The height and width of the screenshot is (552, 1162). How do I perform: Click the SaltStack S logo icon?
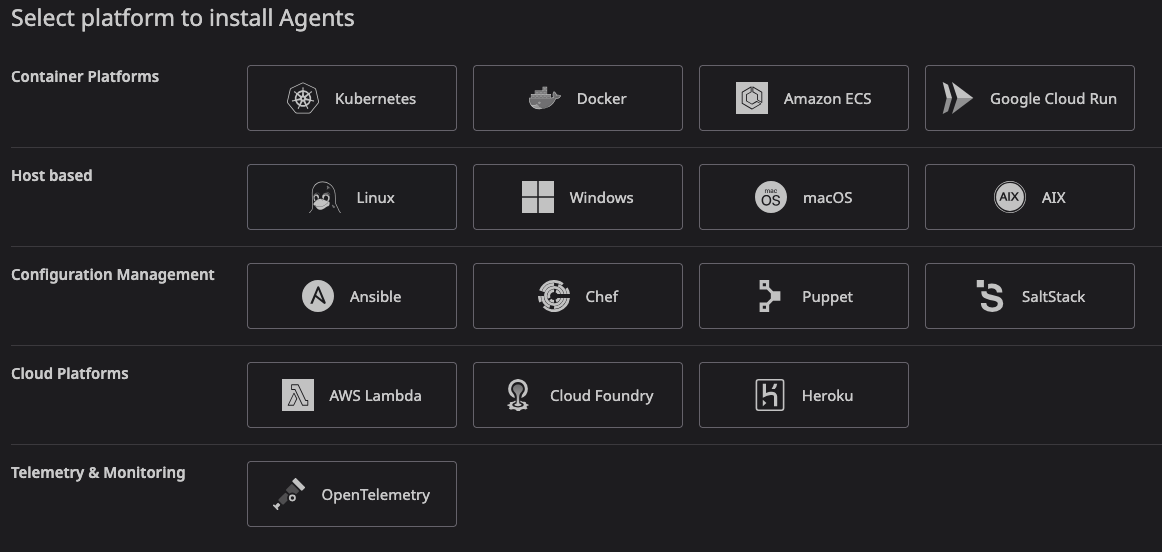click(989, 296)
